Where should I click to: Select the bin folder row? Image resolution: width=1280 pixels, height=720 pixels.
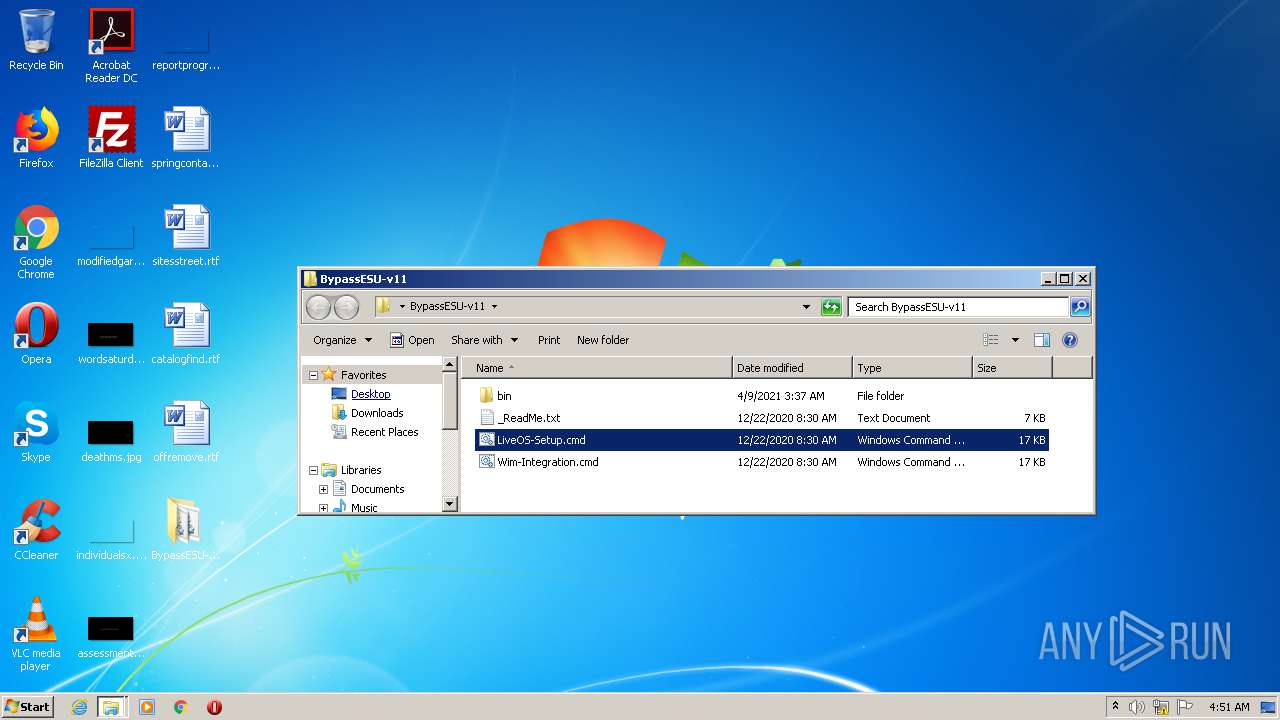[762, 396]
